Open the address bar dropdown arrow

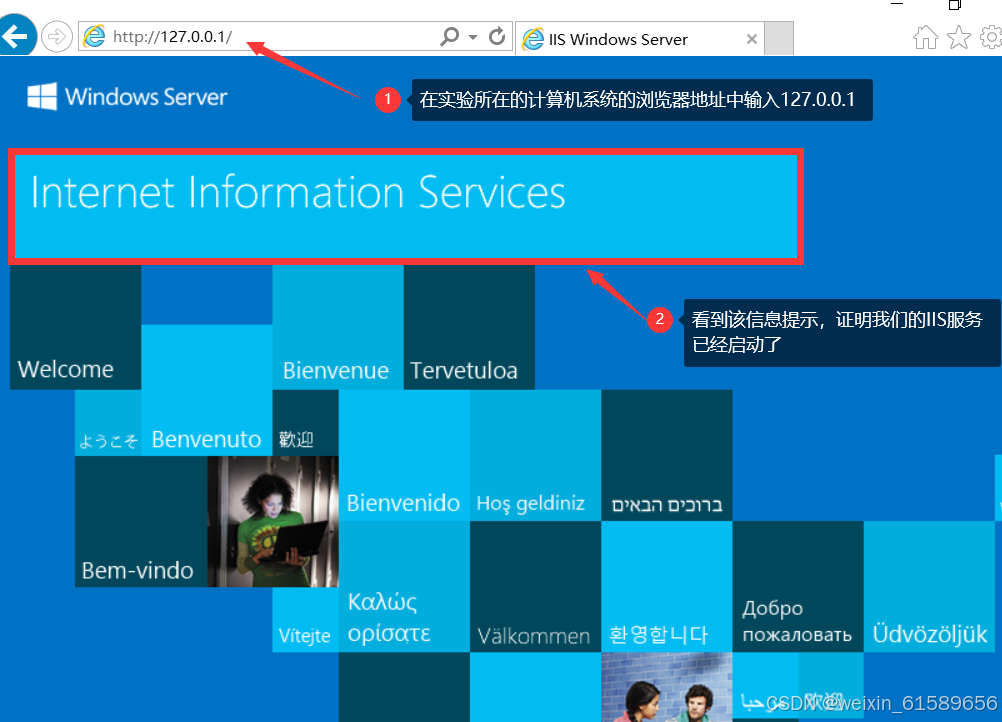coord(473,37)
